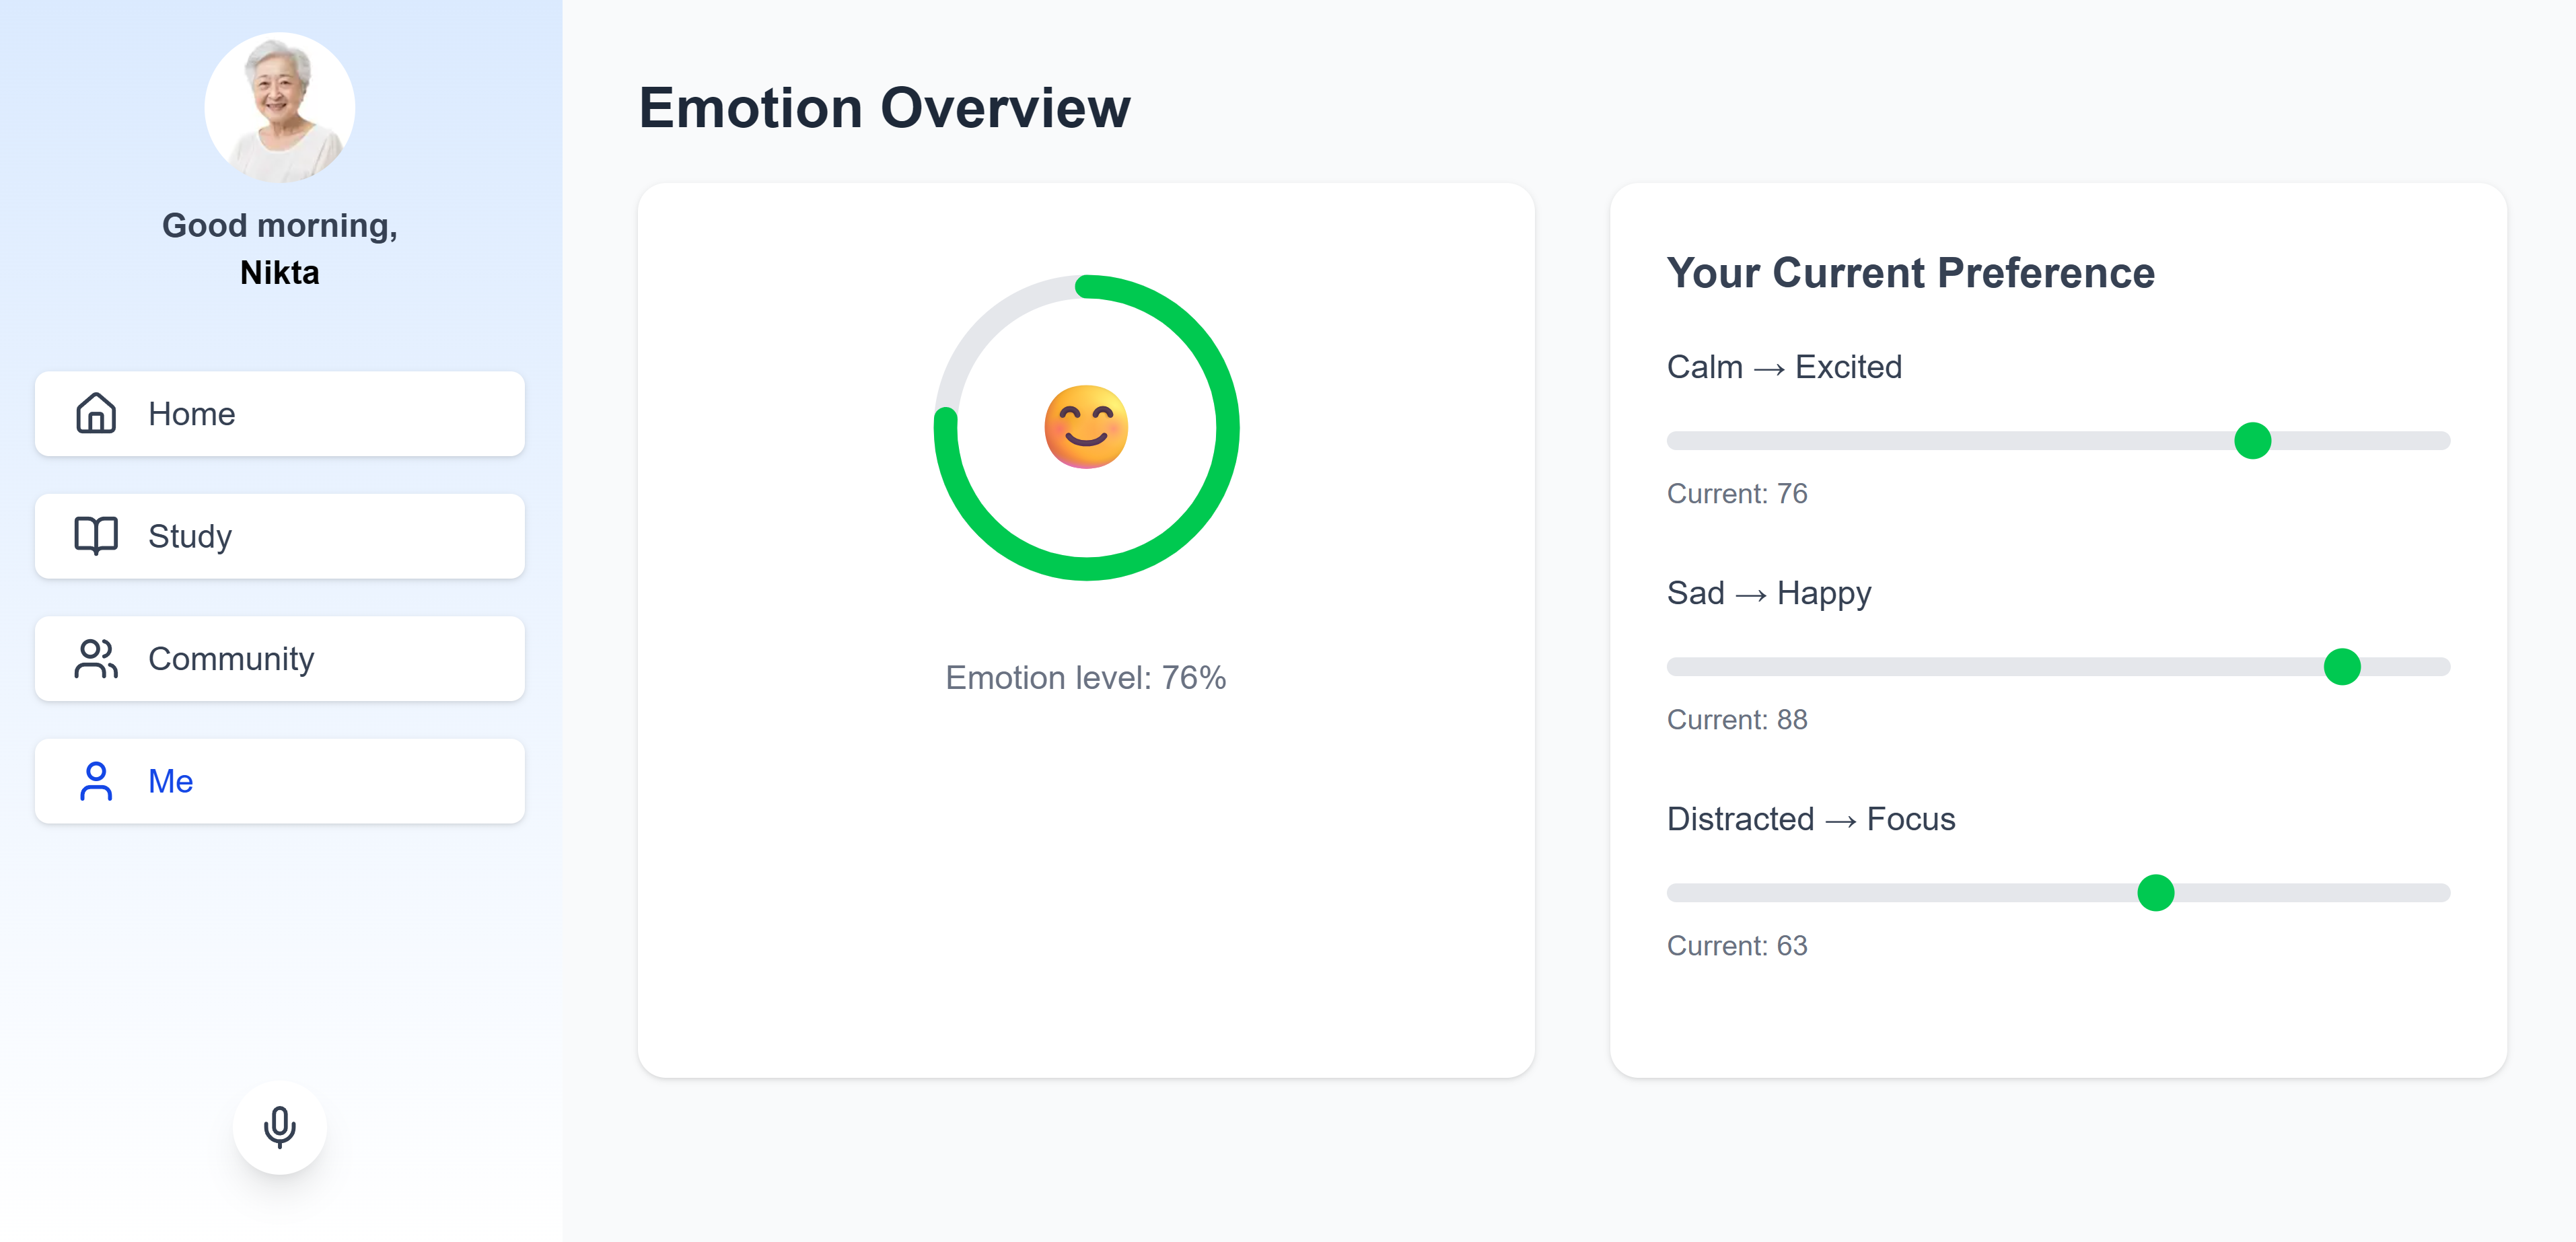Open the Community page
The image size is (2576, 1242).
click(x=279, y=658)
